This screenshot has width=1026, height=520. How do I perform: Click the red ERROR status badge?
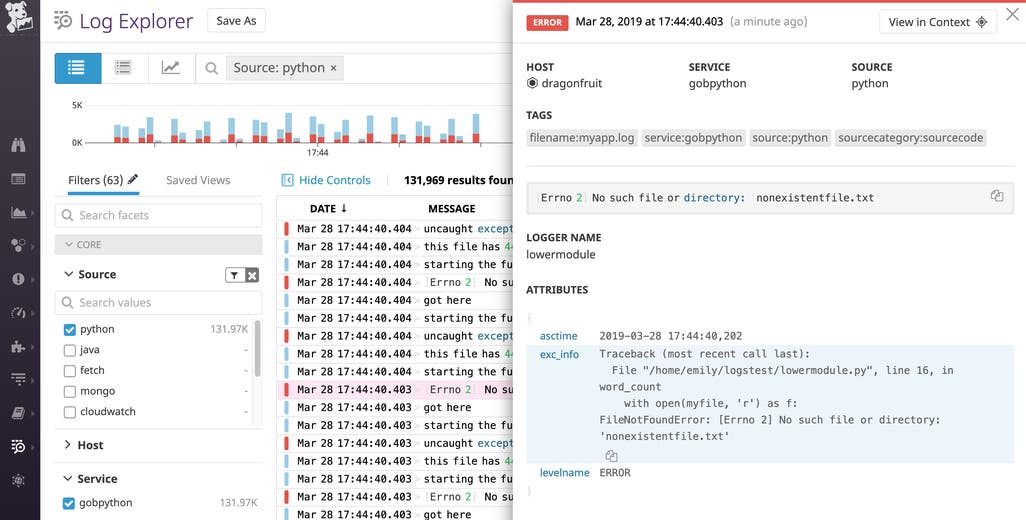[547, 22]
